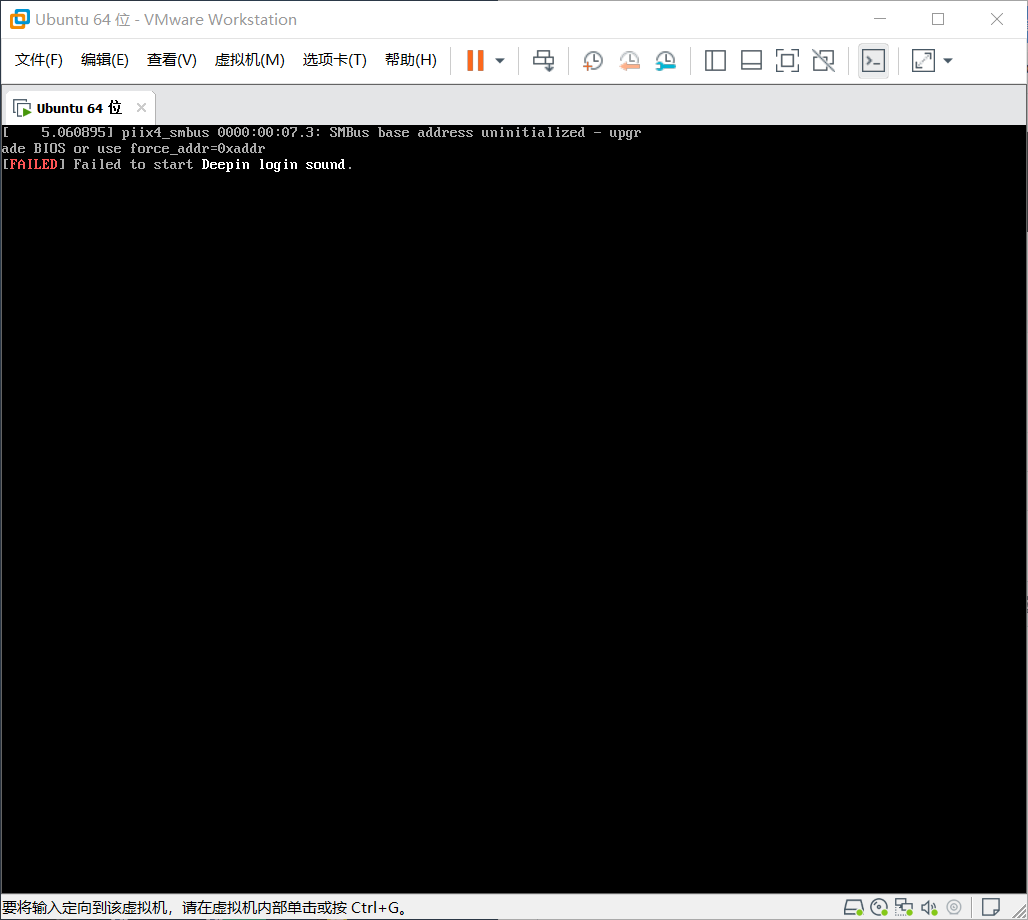Switch to Unity mode icon

click(823, 60)
